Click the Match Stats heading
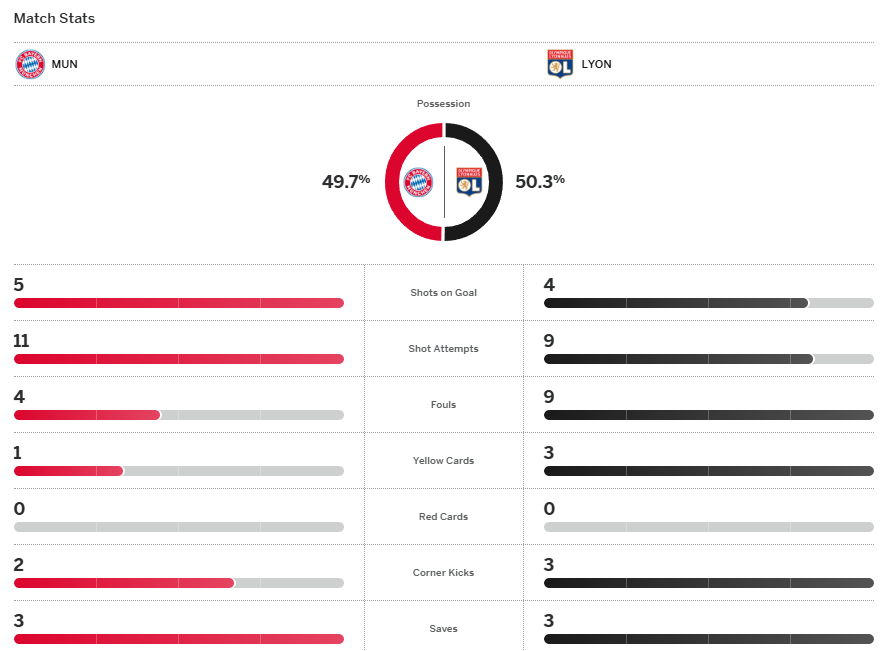Viewport: 881px width, 651px height. tap(55, 19)
